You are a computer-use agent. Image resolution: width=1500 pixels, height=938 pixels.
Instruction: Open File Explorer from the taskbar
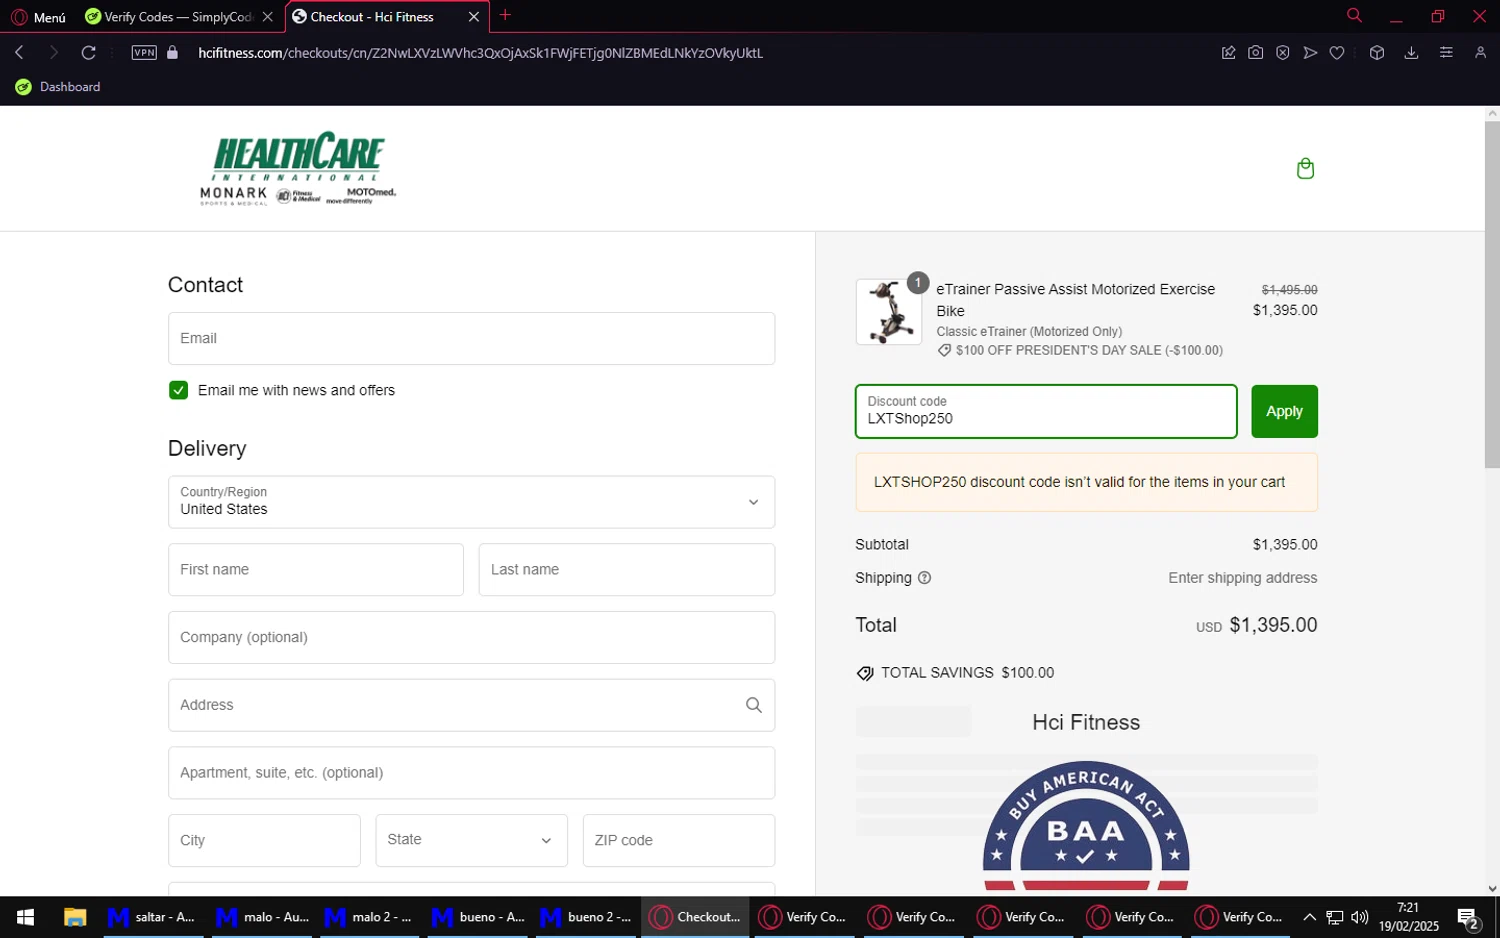tap(74, 917)
